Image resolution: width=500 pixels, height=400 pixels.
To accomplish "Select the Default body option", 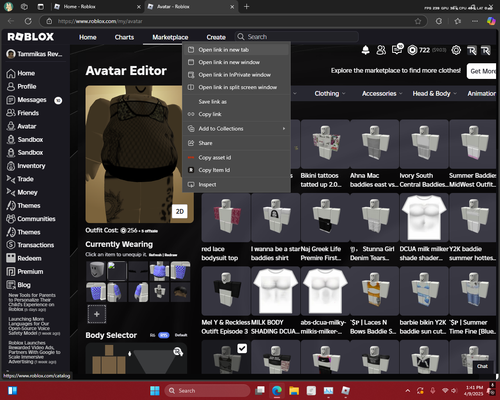I will point(181,335).
